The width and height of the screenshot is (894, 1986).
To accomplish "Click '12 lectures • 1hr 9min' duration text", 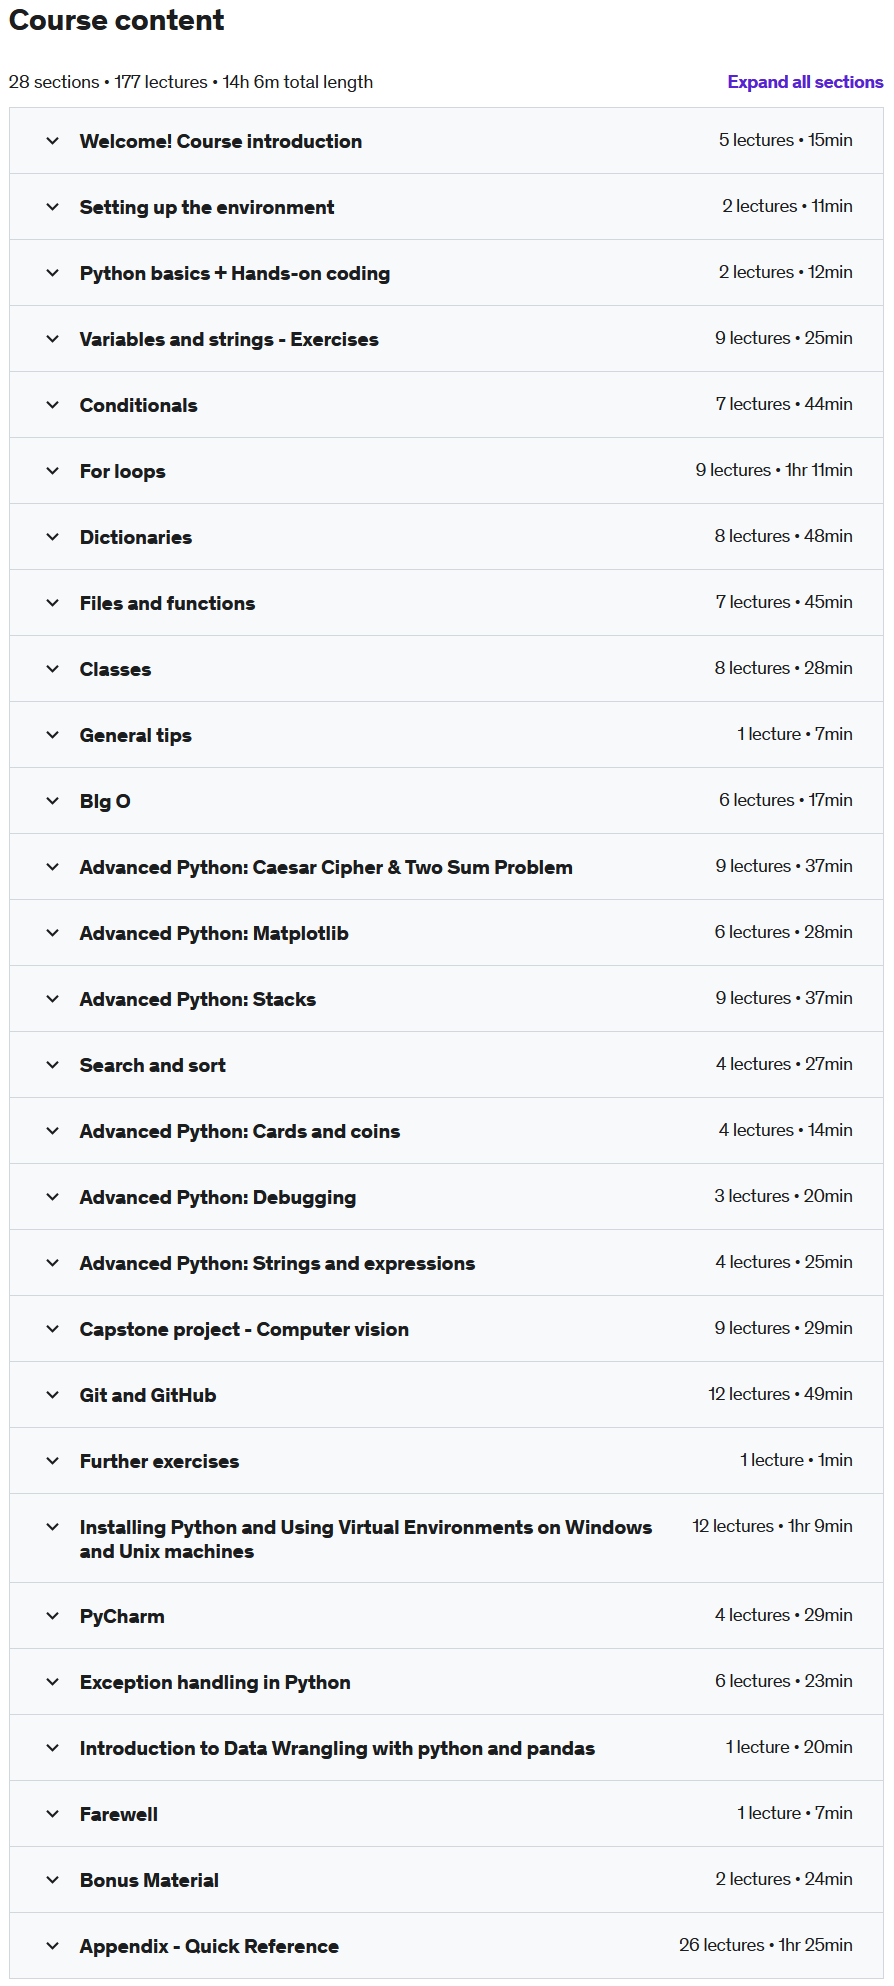I will [x=772, y=1526].
